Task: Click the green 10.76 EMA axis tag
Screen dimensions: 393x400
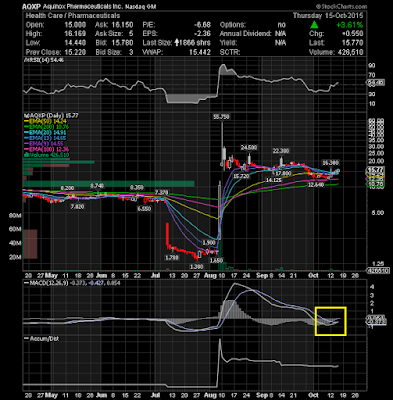Action: click(x=375, y=184)
